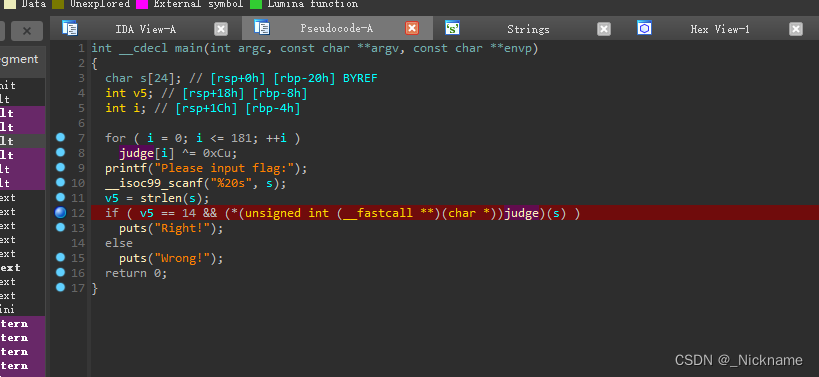
Task: Toggle breakpoint dot on line 15
Action: pyautogui.click(x=61, y=257)
